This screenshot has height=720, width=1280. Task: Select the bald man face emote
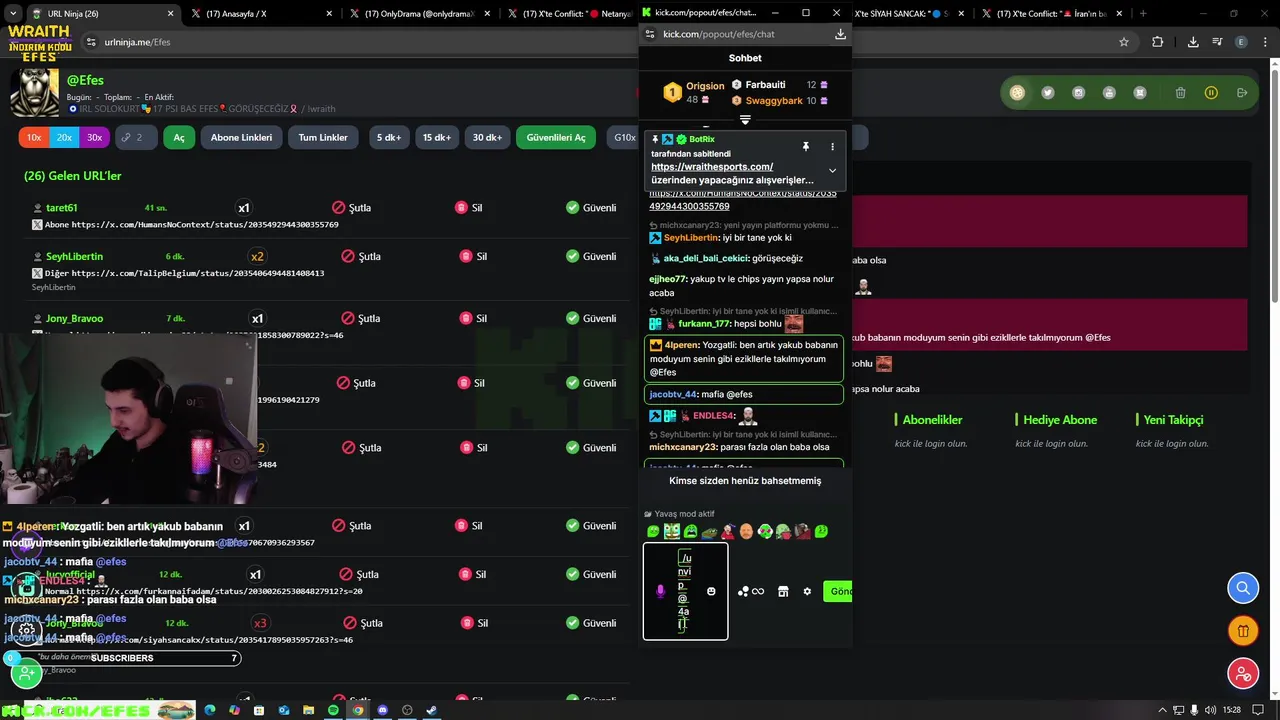click(746, 531)
